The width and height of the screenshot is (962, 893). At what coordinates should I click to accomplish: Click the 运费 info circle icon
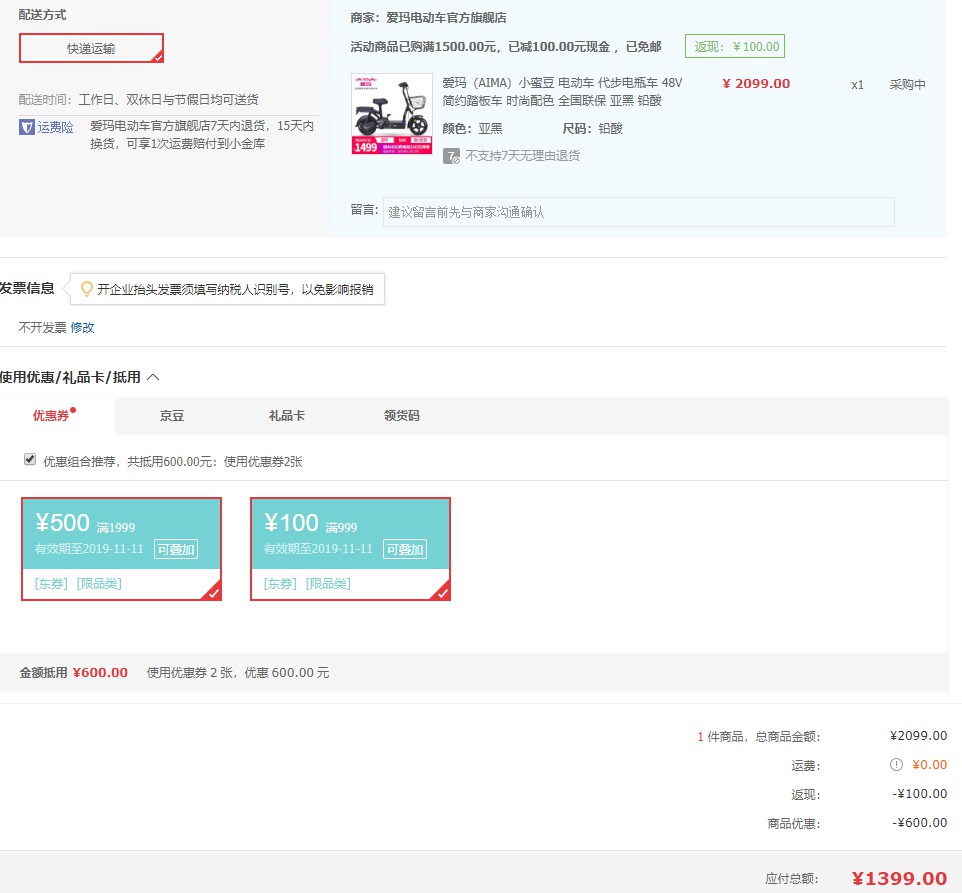click(896, 765)
